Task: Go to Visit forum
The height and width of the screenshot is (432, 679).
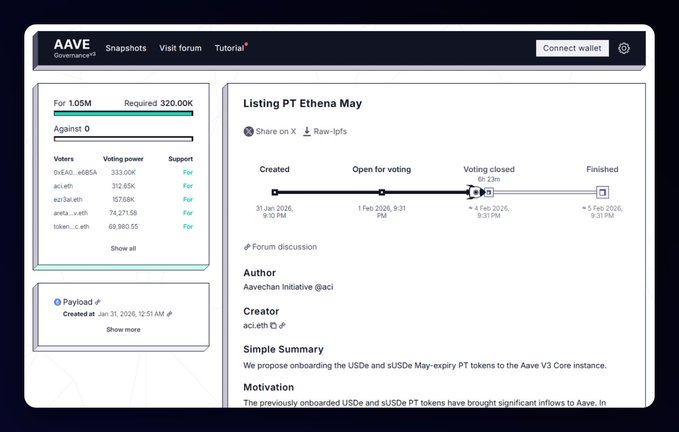Action: click(180, 48)
